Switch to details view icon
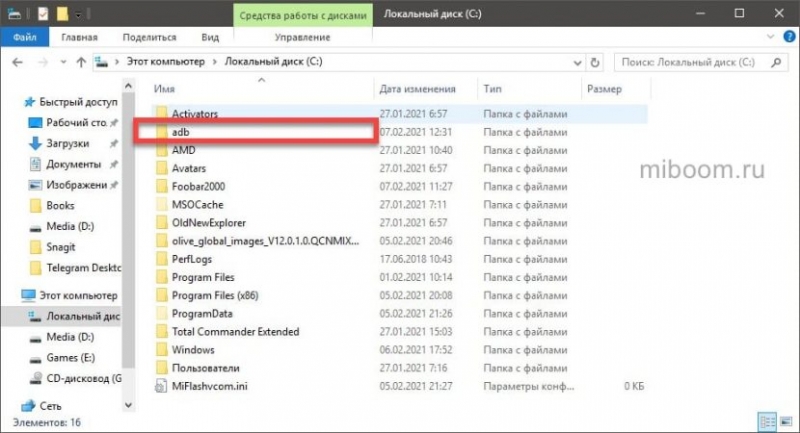 (767, 422)
